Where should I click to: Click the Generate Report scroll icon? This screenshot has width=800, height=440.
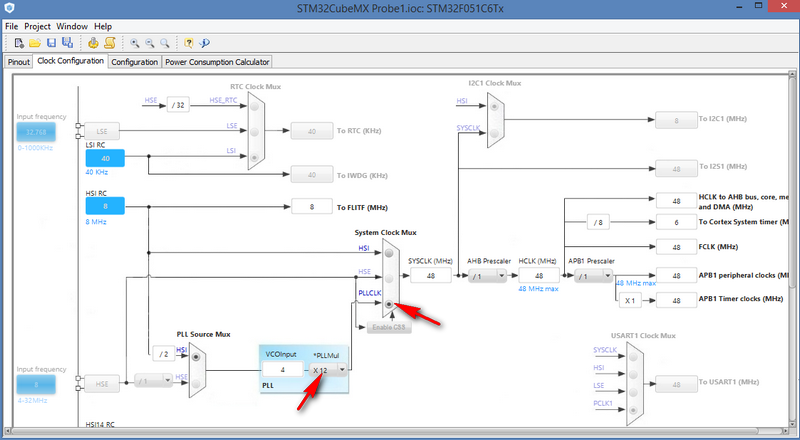click(x=109, y=43)
